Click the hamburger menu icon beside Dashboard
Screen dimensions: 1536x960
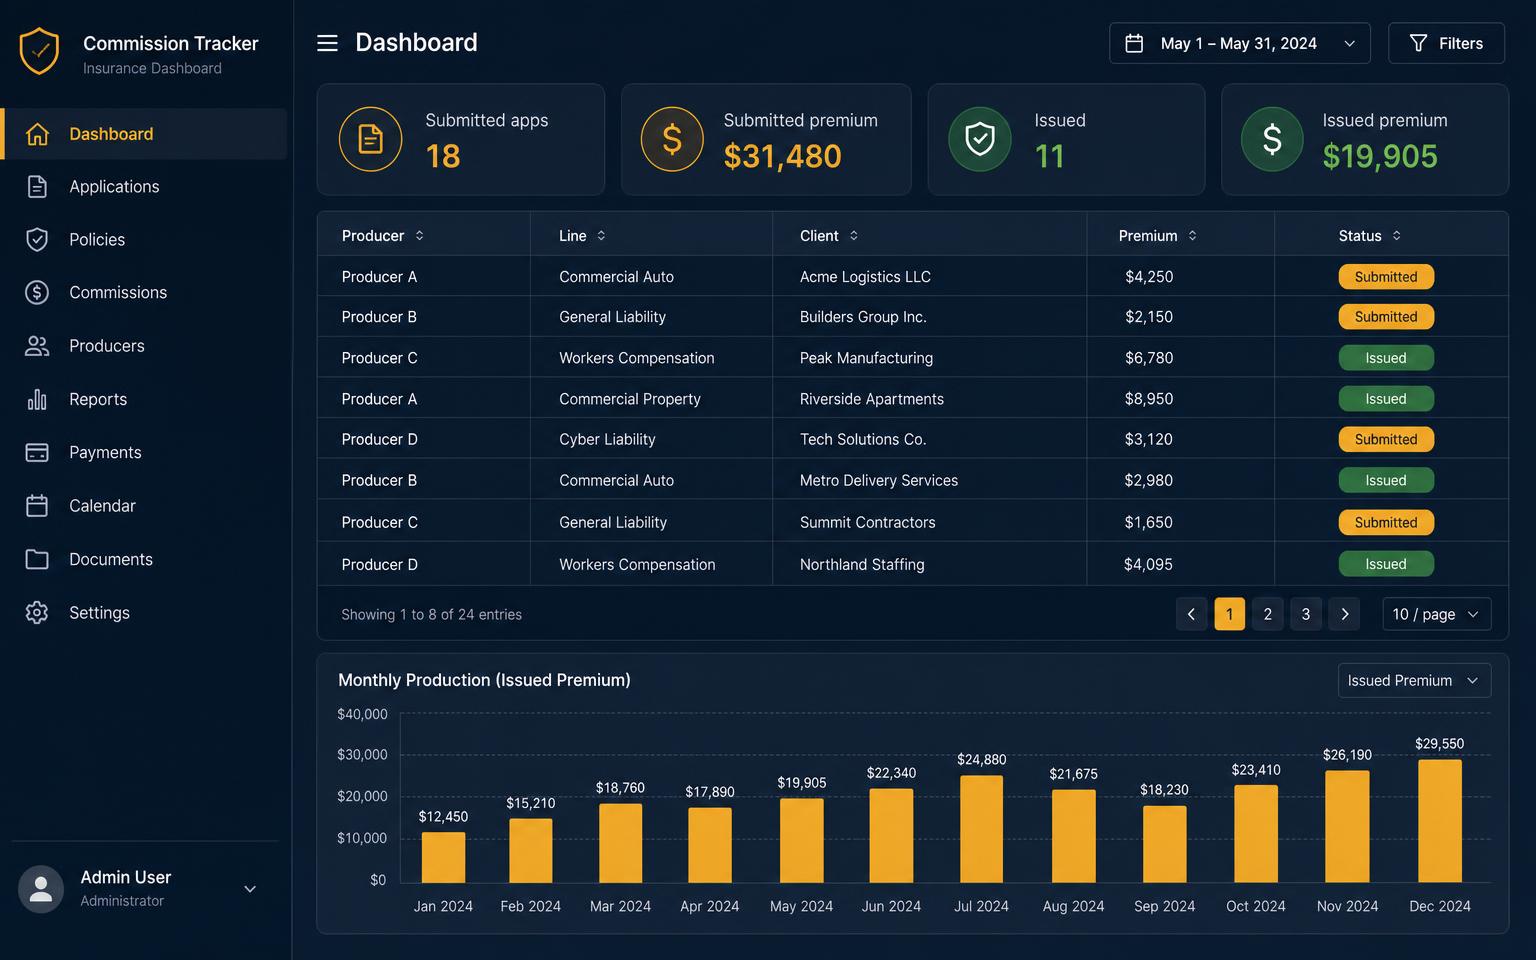pos(327,43)
